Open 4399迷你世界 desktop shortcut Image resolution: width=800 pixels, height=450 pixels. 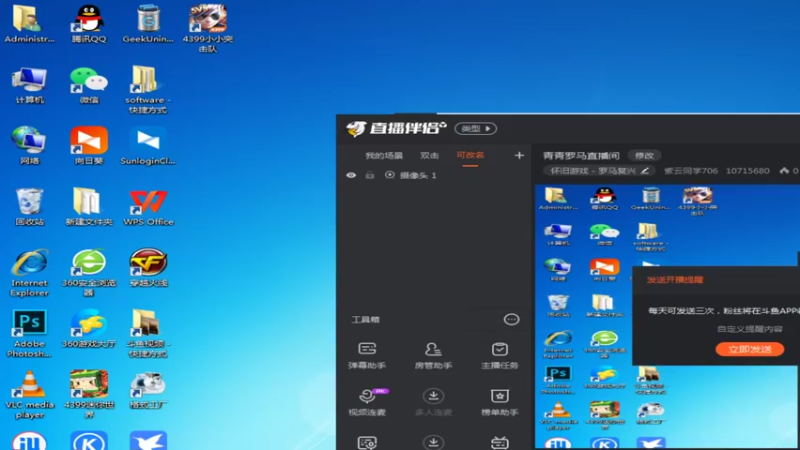coord(89,394)
